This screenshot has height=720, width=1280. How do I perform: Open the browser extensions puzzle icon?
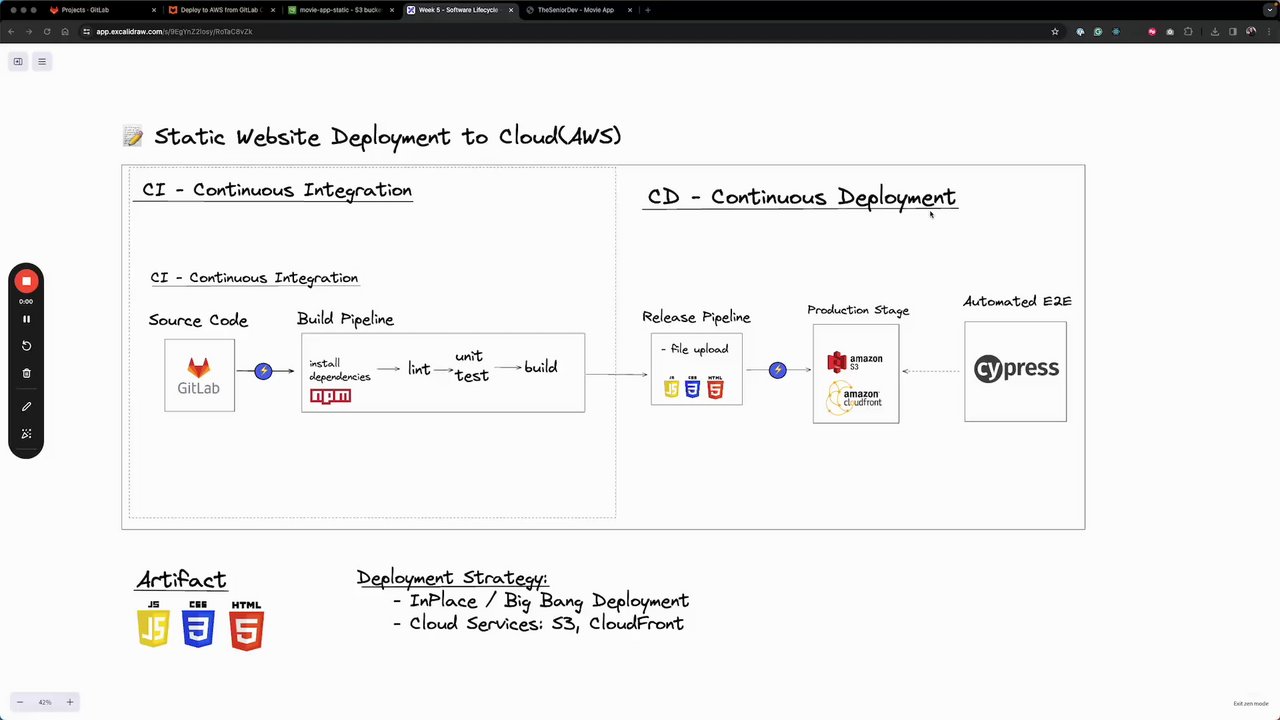(x=1188, y=31)
